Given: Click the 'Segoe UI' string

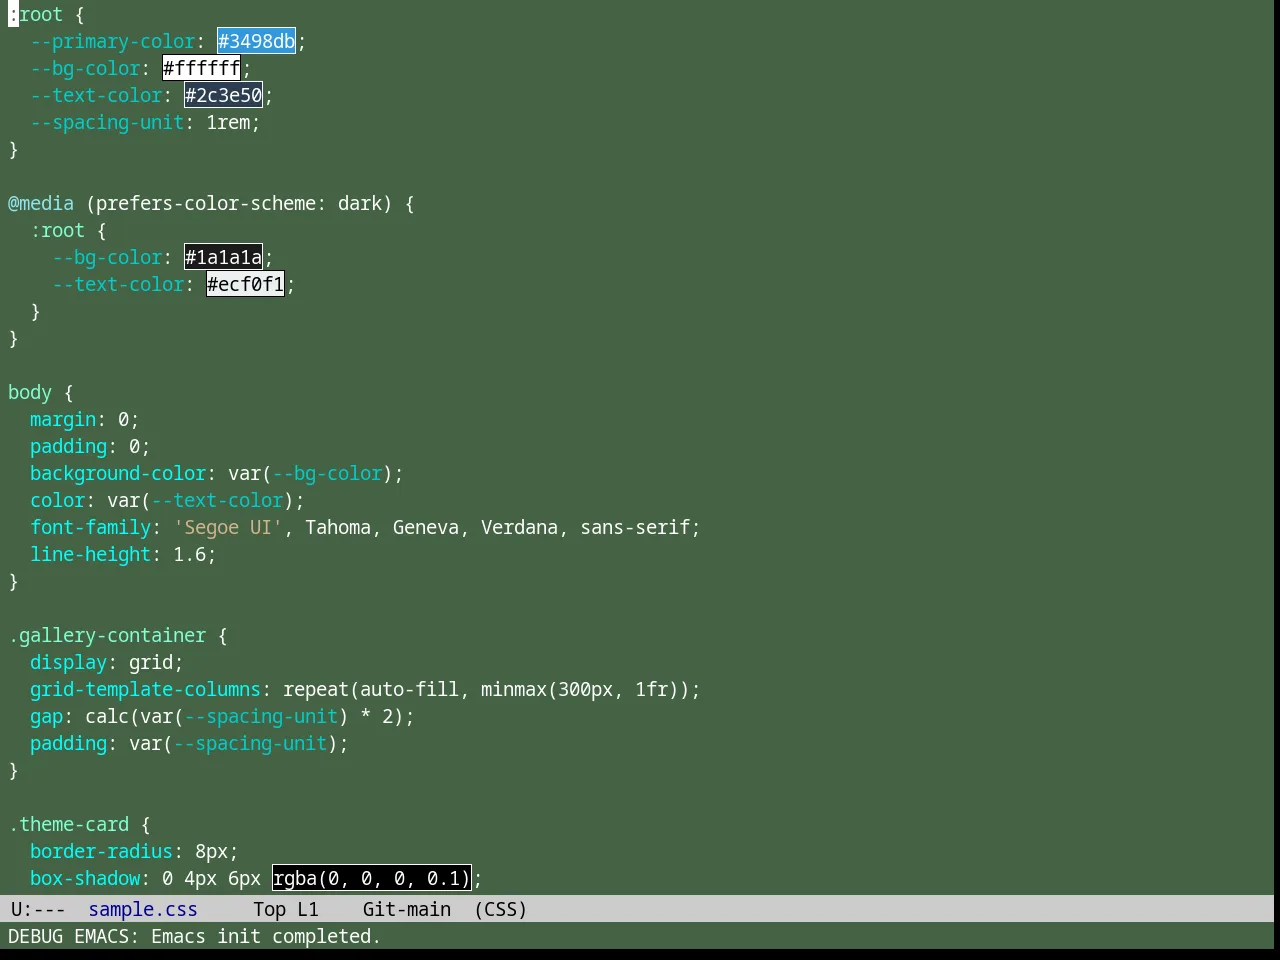Looking at the screenshot, I should point(228,527).
